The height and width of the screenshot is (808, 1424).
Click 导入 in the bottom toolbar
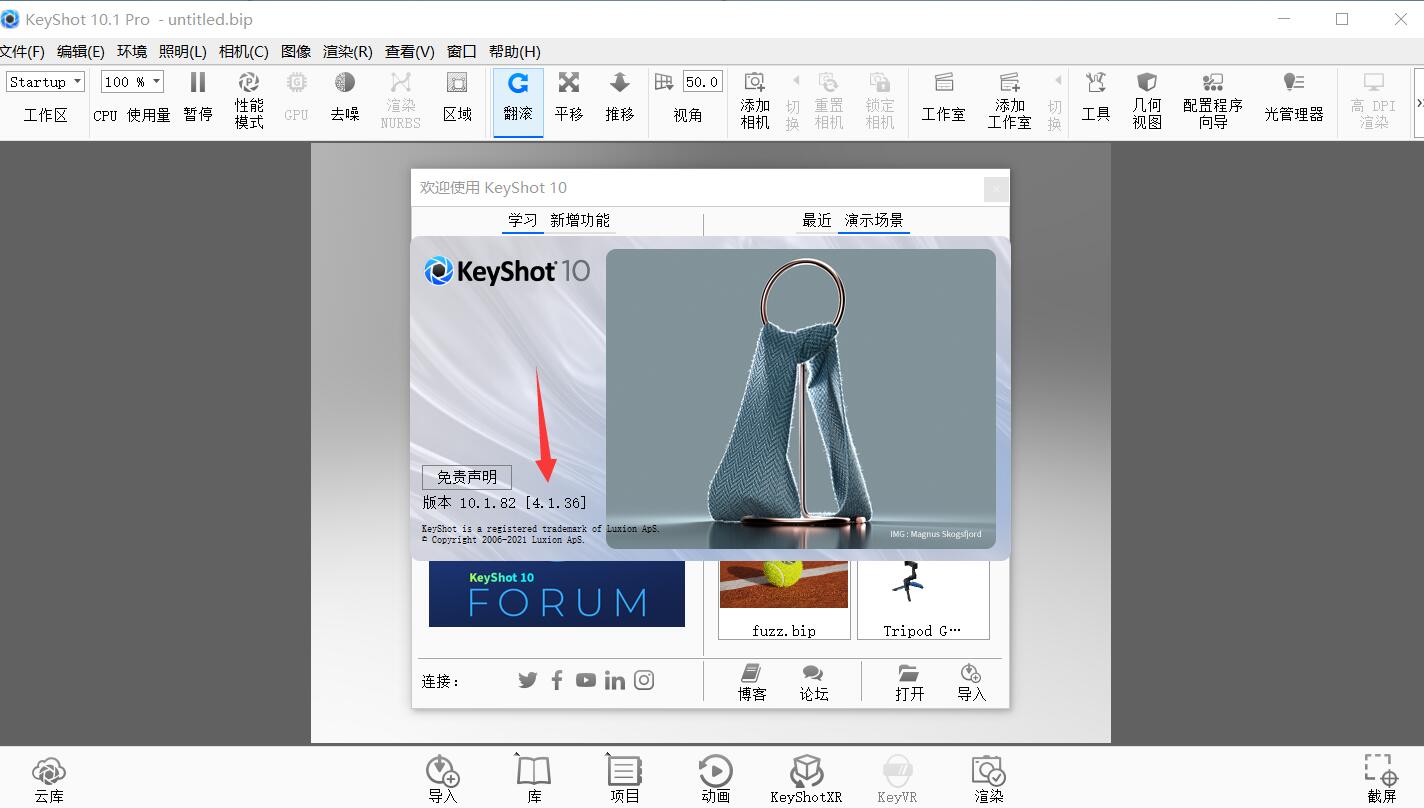pos(442,780)
